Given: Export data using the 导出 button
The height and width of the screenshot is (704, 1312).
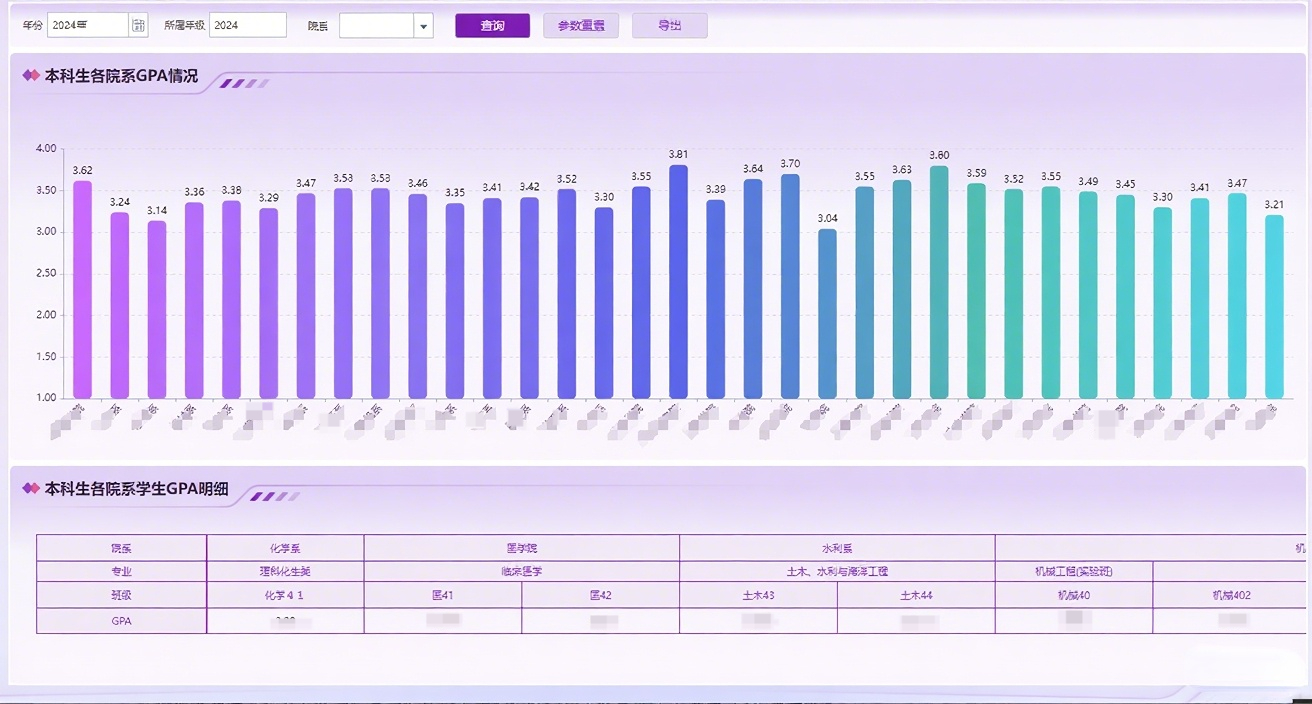Looking at the screenshot, I should 669,26.
